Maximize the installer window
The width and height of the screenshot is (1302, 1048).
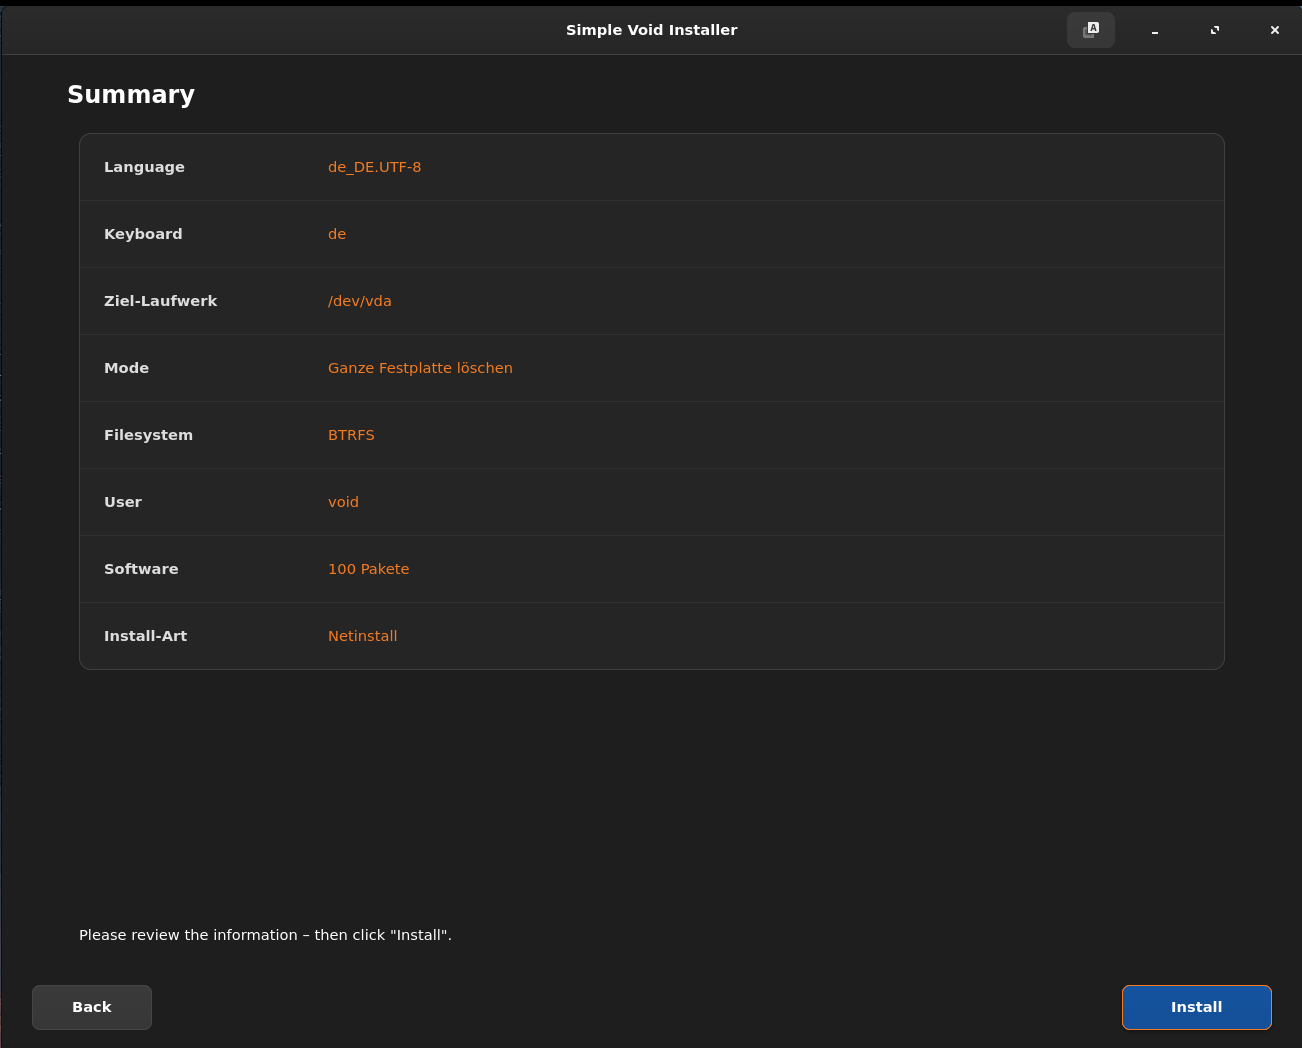(1214, 30)
